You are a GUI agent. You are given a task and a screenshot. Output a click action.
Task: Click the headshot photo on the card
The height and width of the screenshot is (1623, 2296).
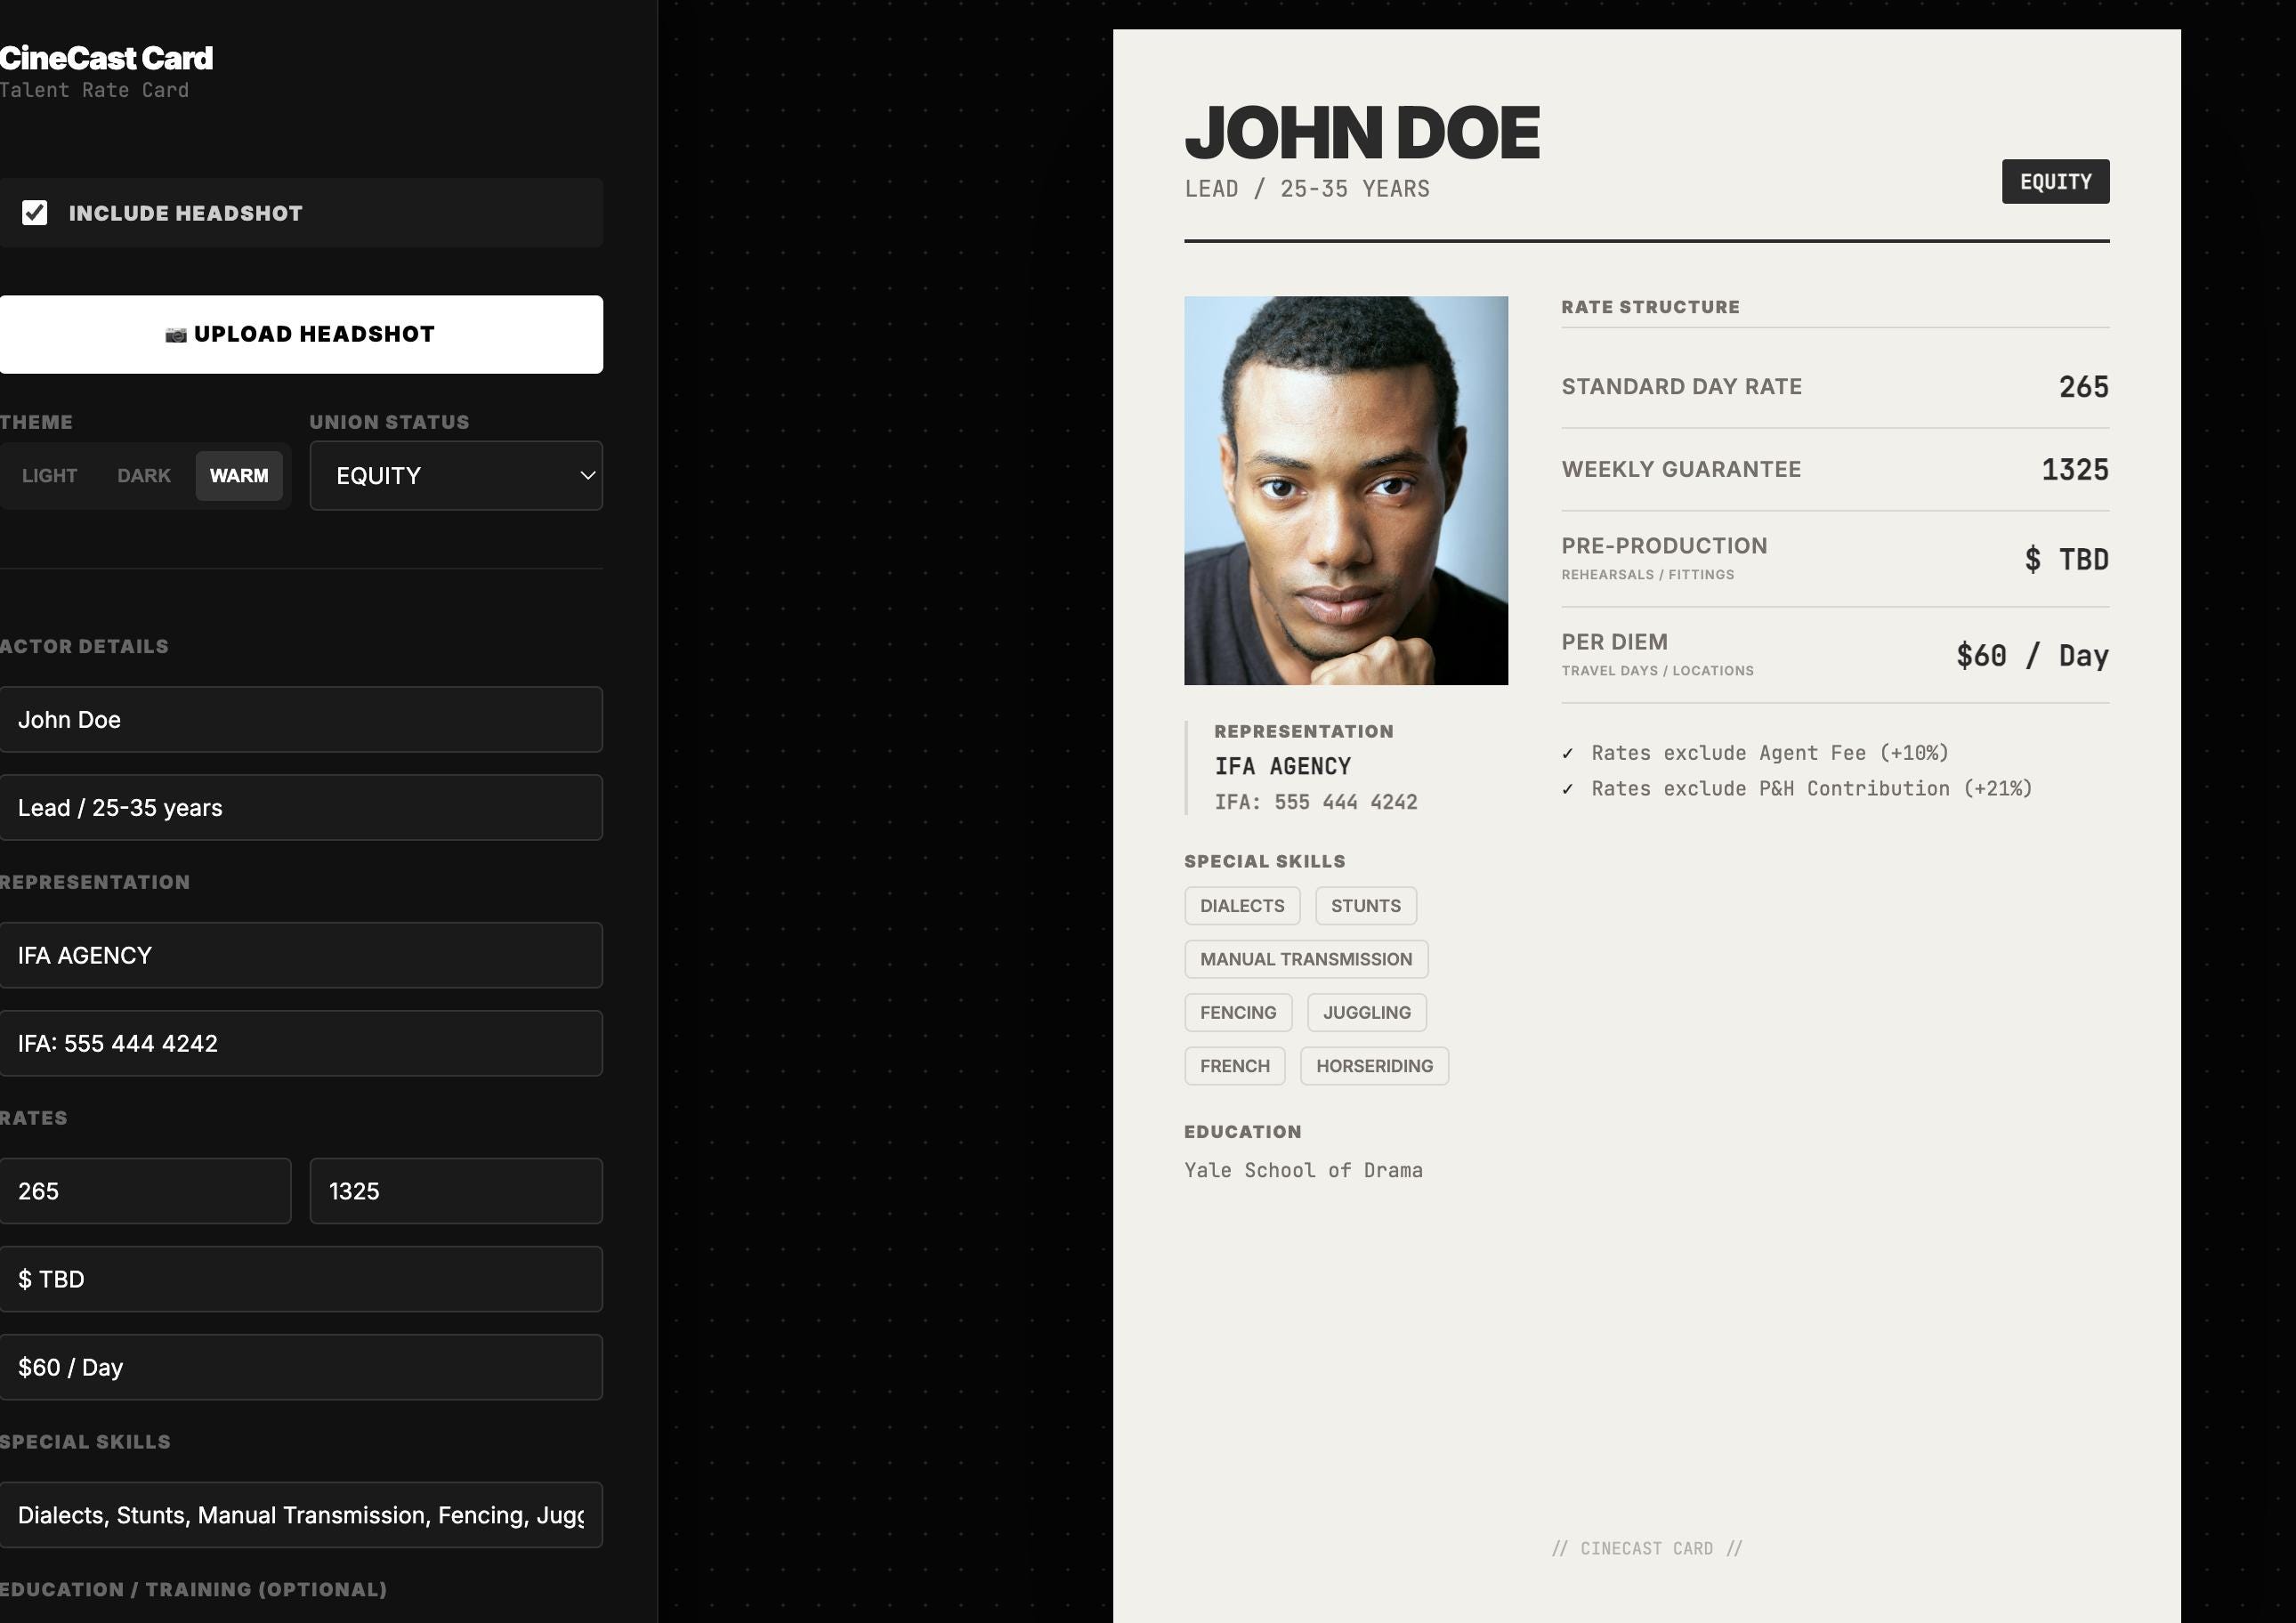point(1346,490)
